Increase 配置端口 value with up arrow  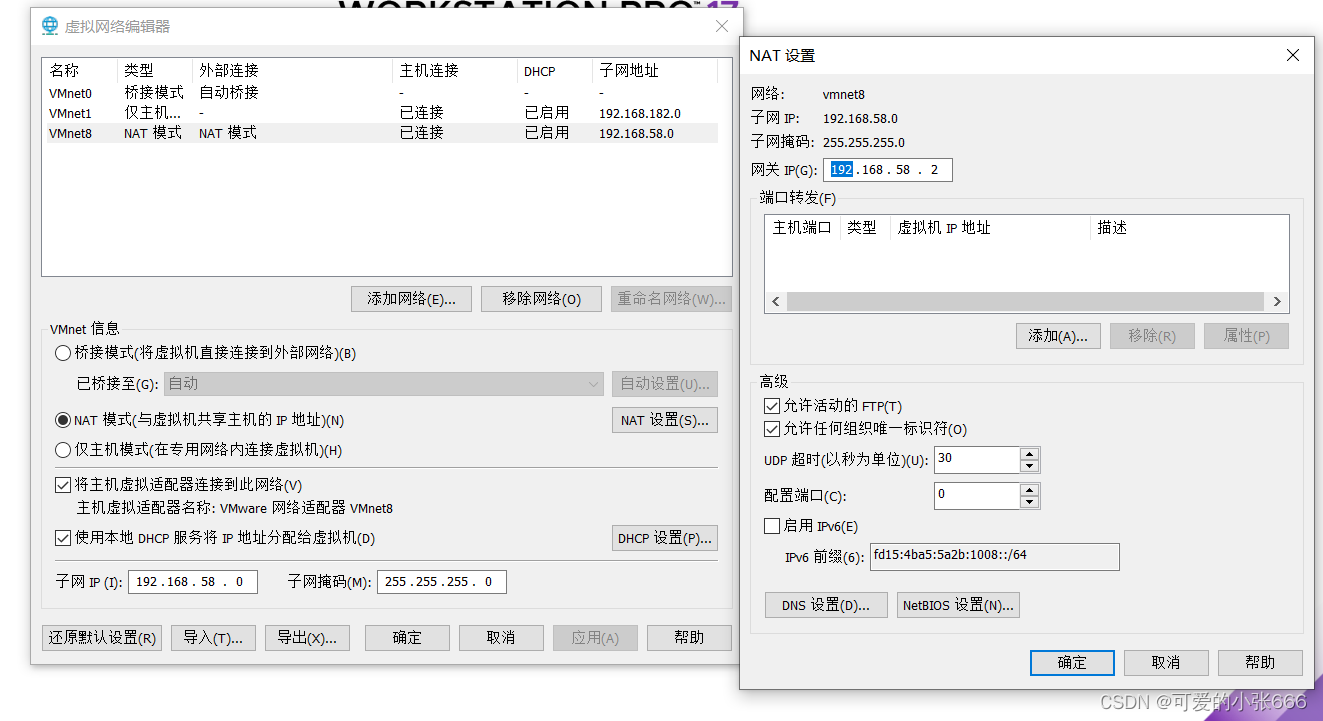tap(1030, 490)
